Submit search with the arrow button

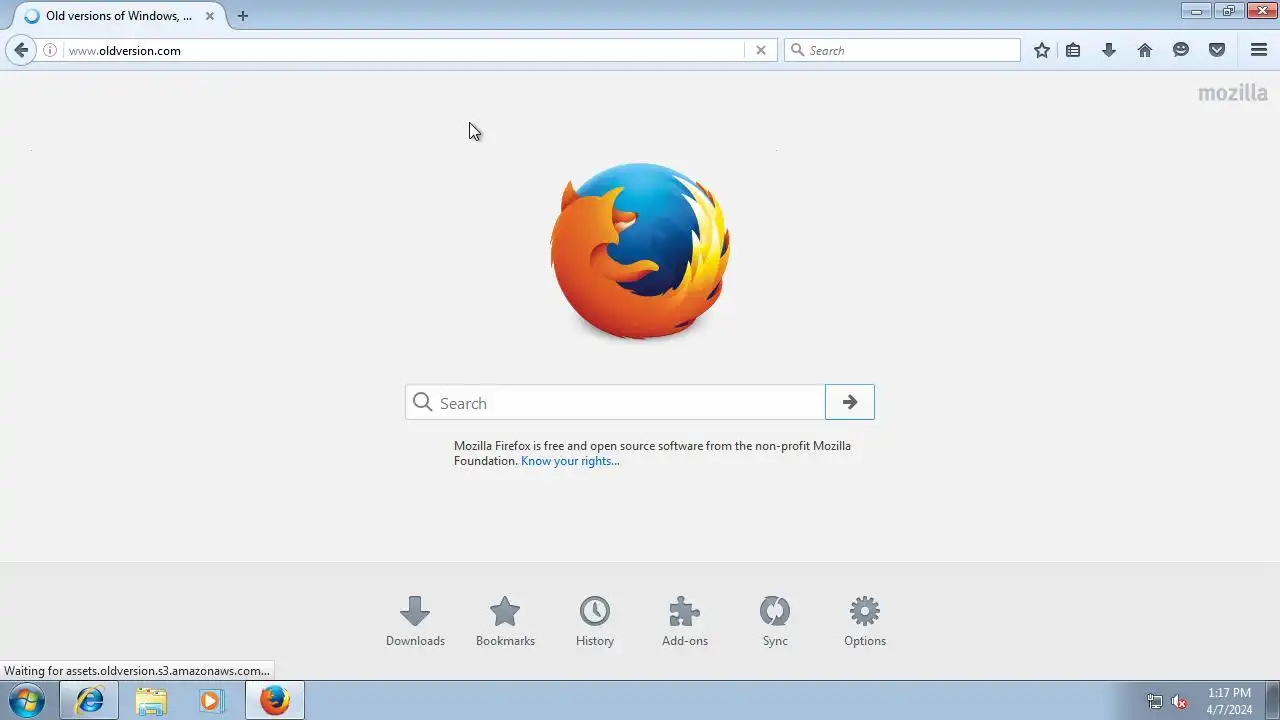tap(850, 402)
